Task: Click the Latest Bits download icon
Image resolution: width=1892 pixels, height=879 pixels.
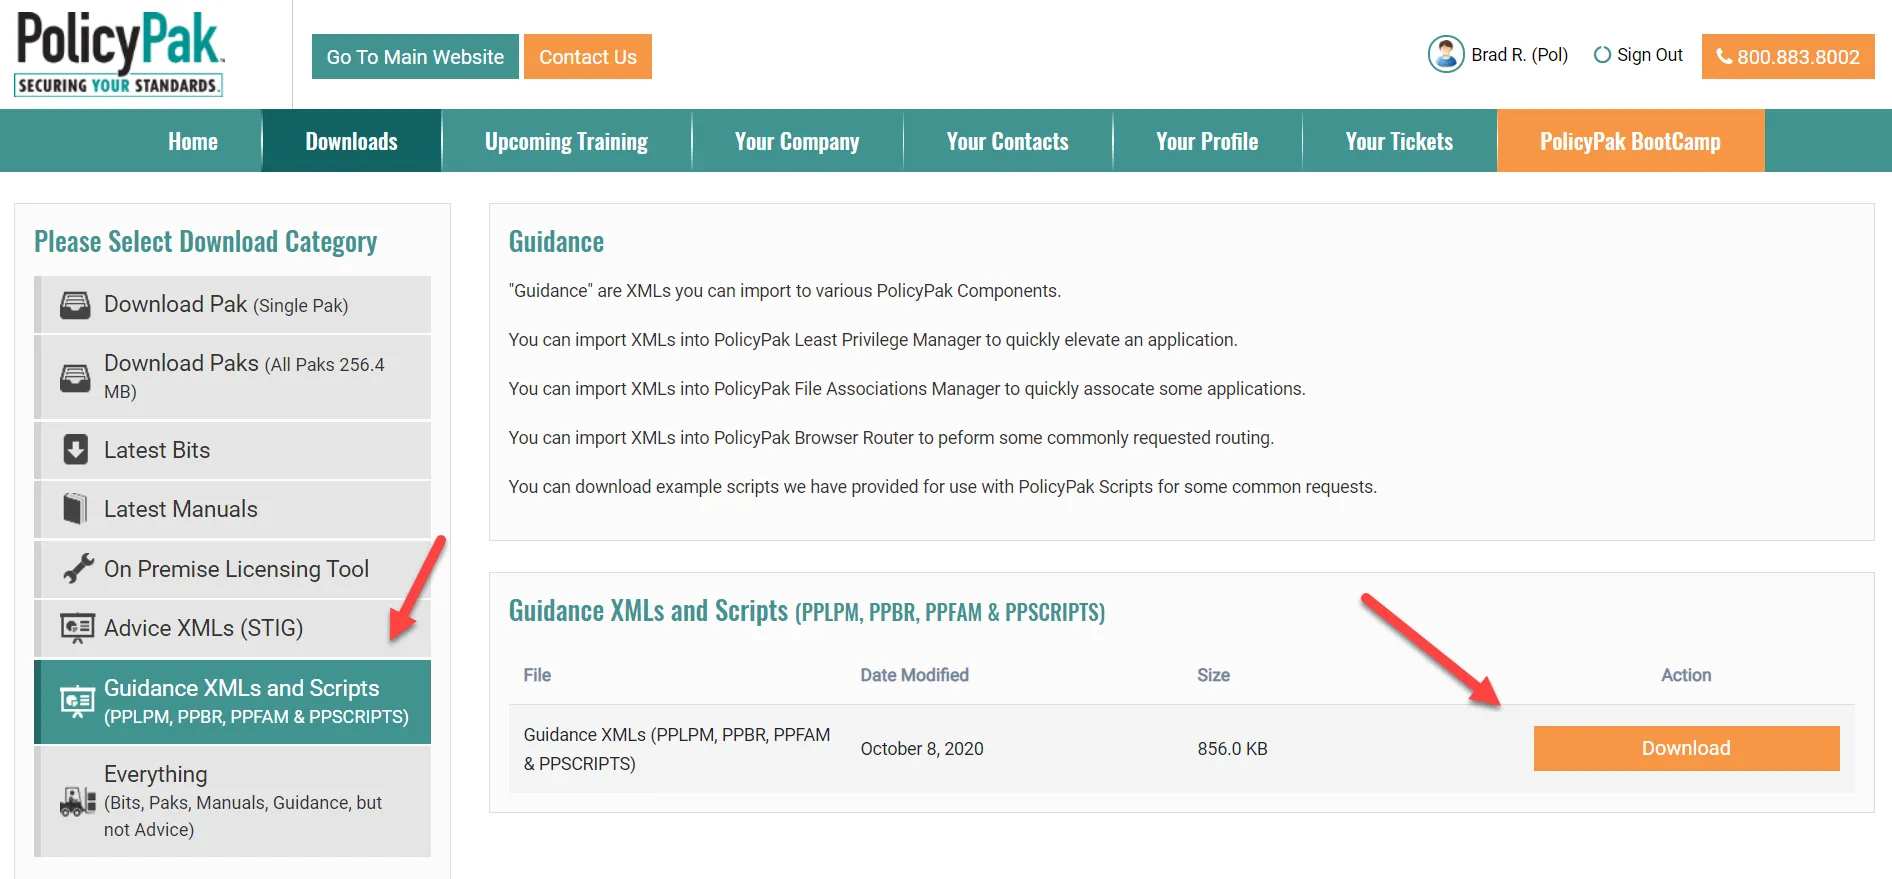Action: (x=75, y=450)
